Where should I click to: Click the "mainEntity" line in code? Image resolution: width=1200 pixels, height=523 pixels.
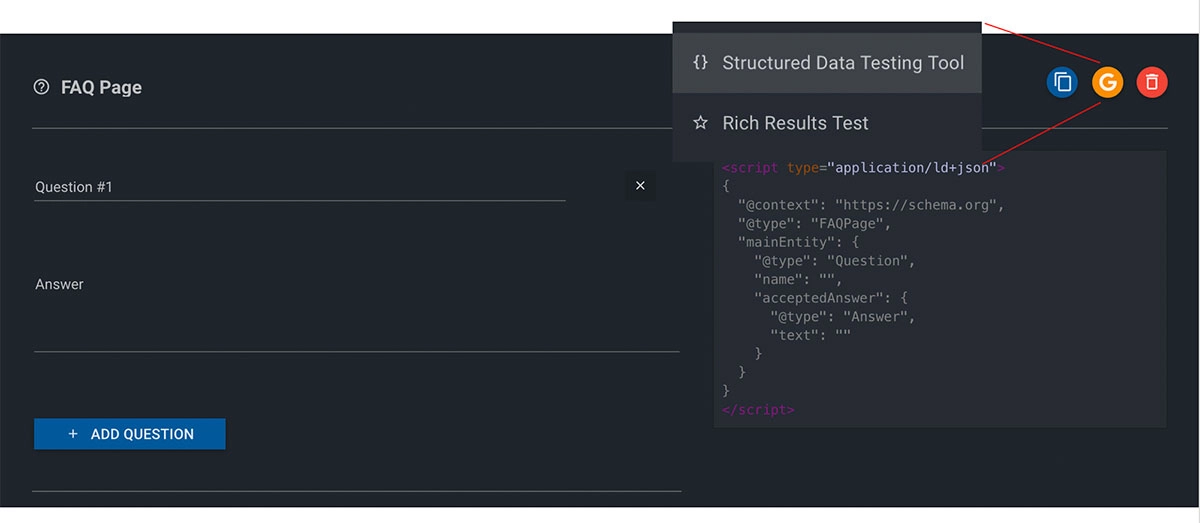pyautogui.click(x=798, y=242)
